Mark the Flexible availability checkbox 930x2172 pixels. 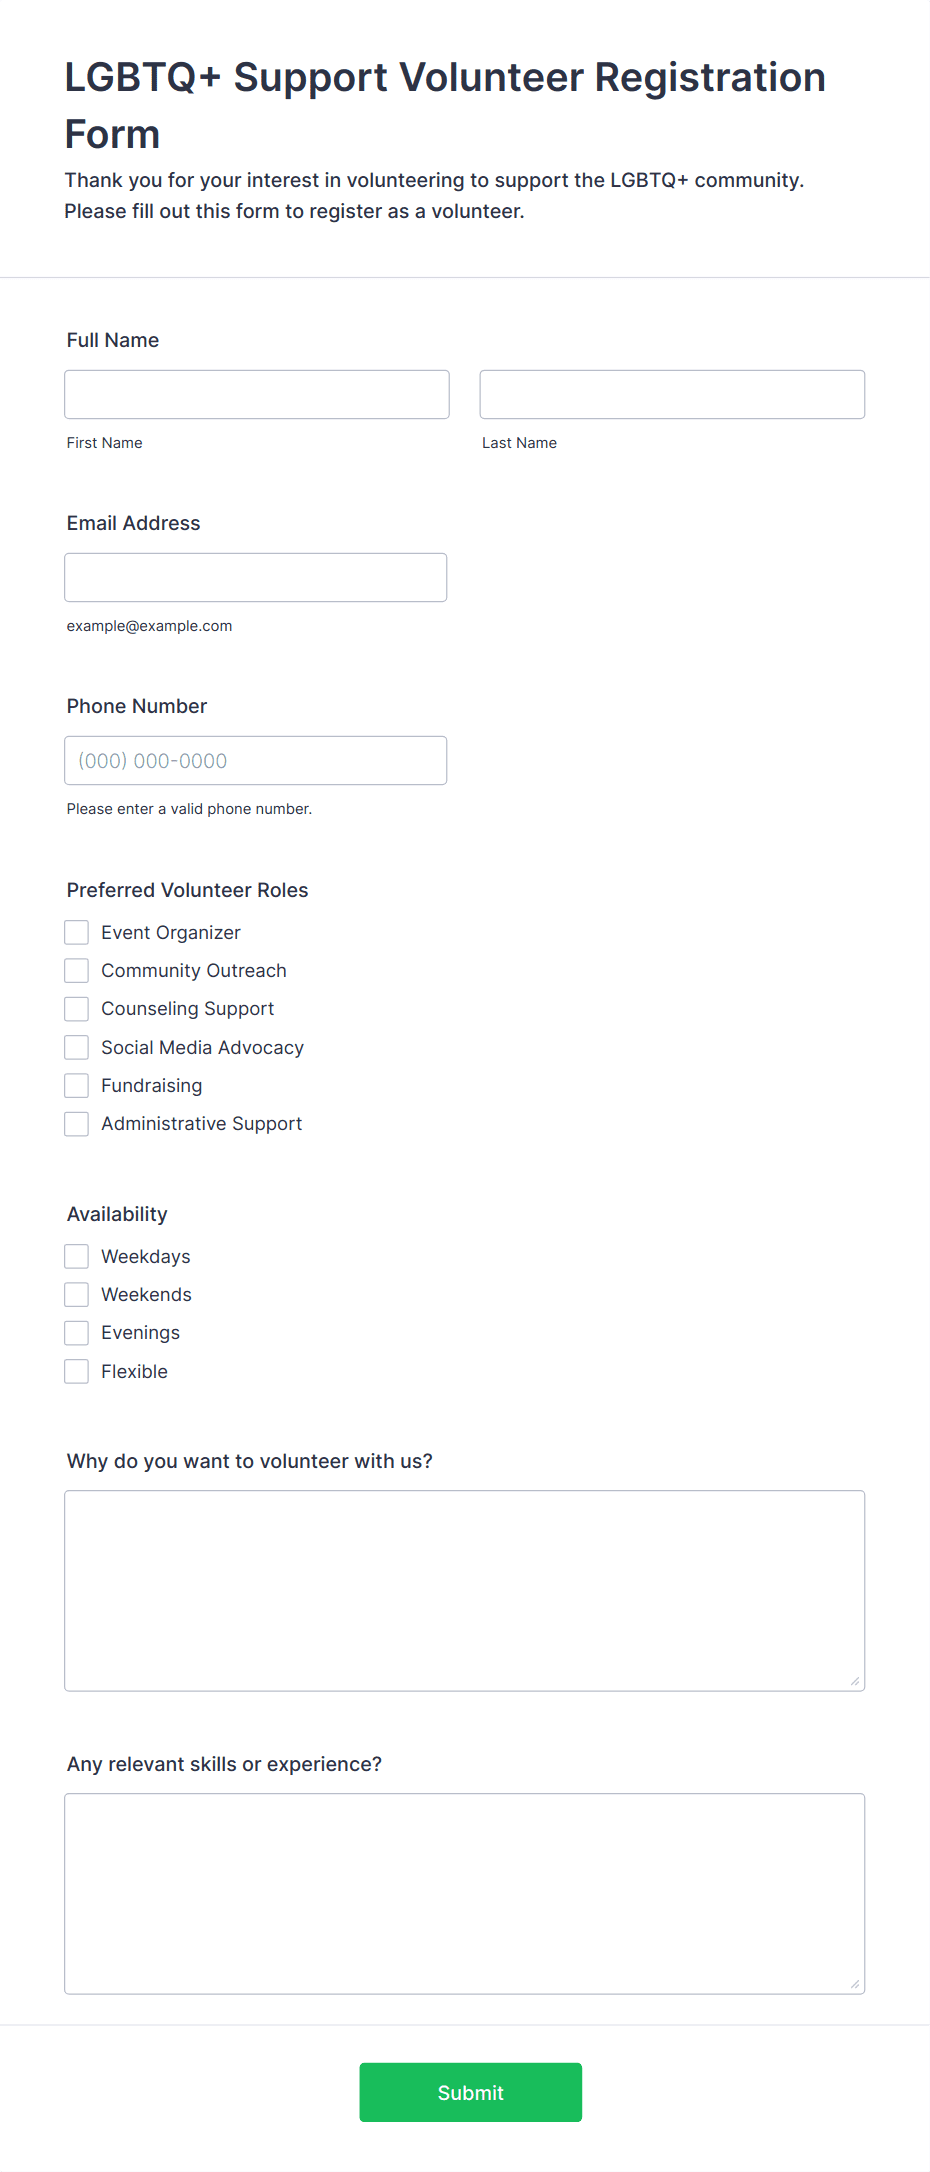pyautogui.click(x=77, y=1371)
